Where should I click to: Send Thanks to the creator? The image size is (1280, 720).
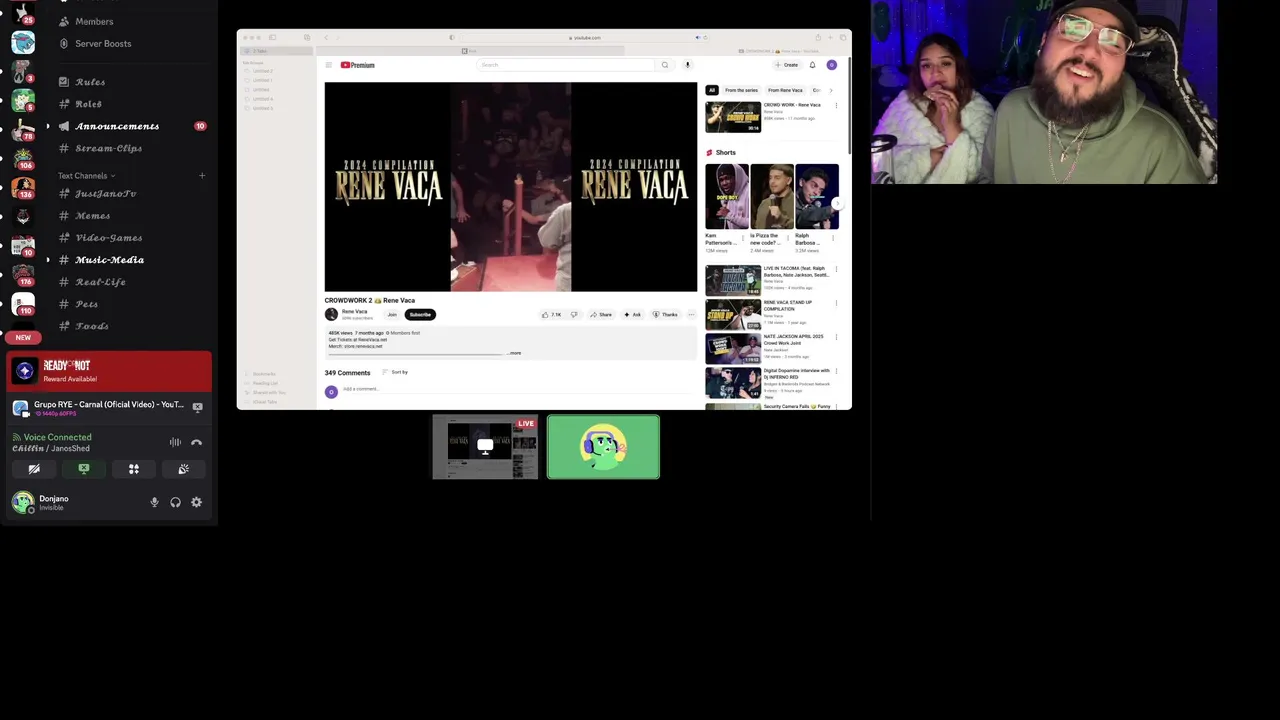coord(665,314)
